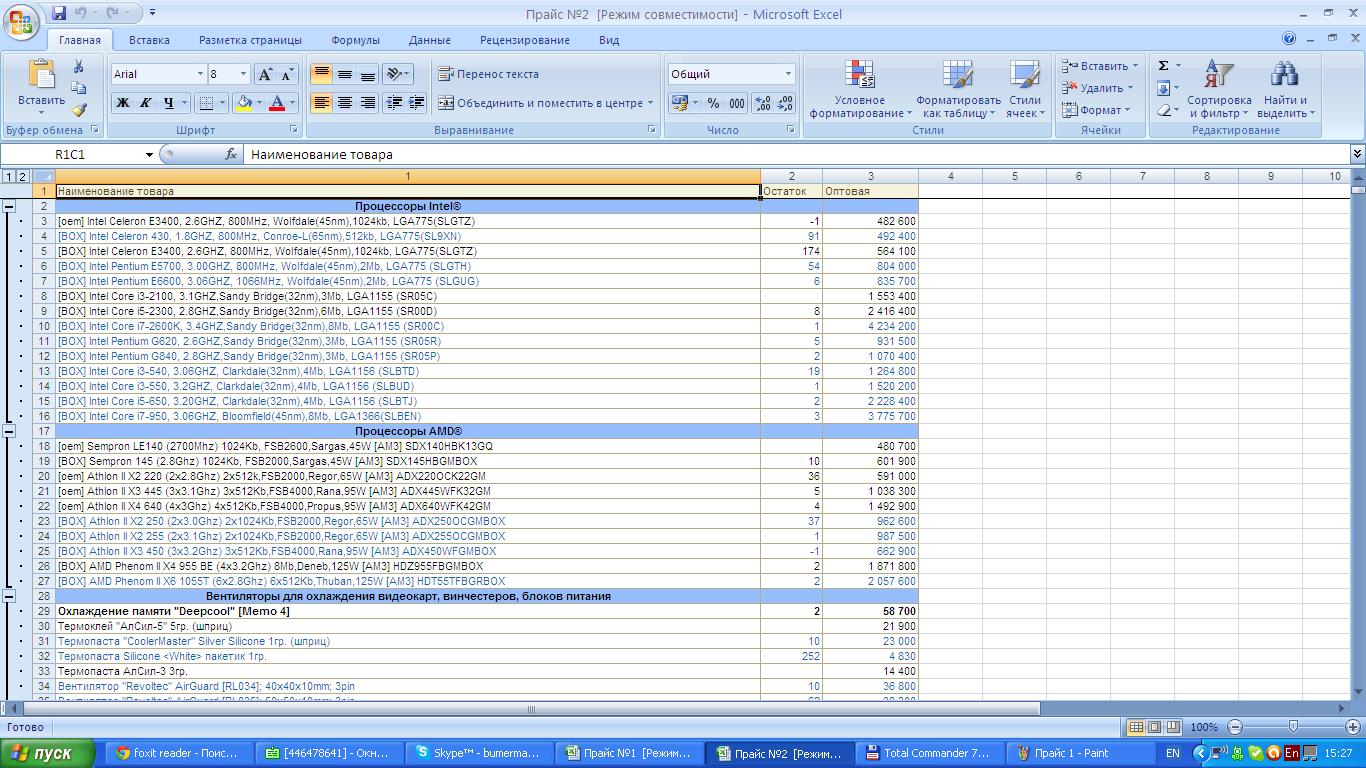Collapse the Вентиляторы outline group

click(9, 597)
